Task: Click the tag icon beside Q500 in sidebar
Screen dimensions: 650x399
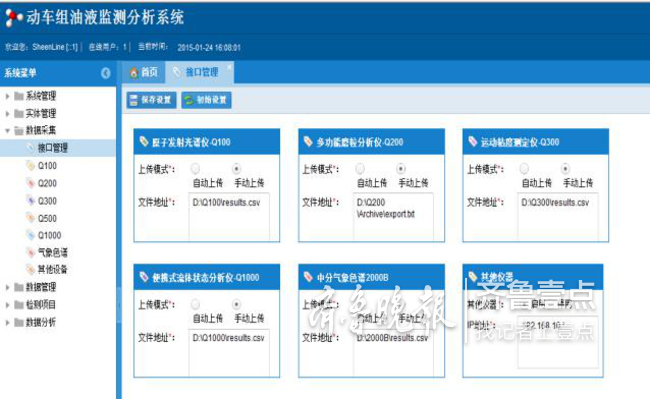Action: 31,218
